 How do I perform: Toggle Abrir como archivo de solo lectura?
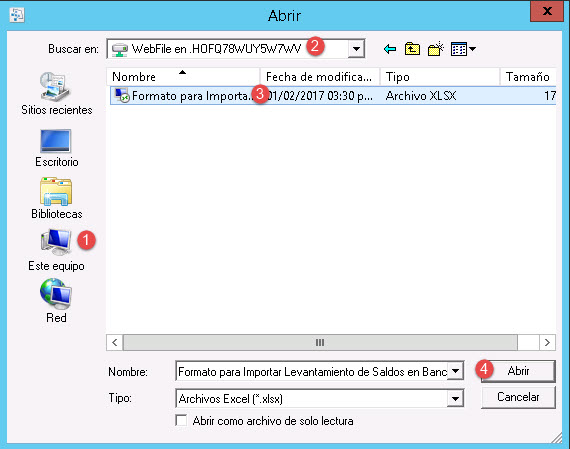click(181, 420)
